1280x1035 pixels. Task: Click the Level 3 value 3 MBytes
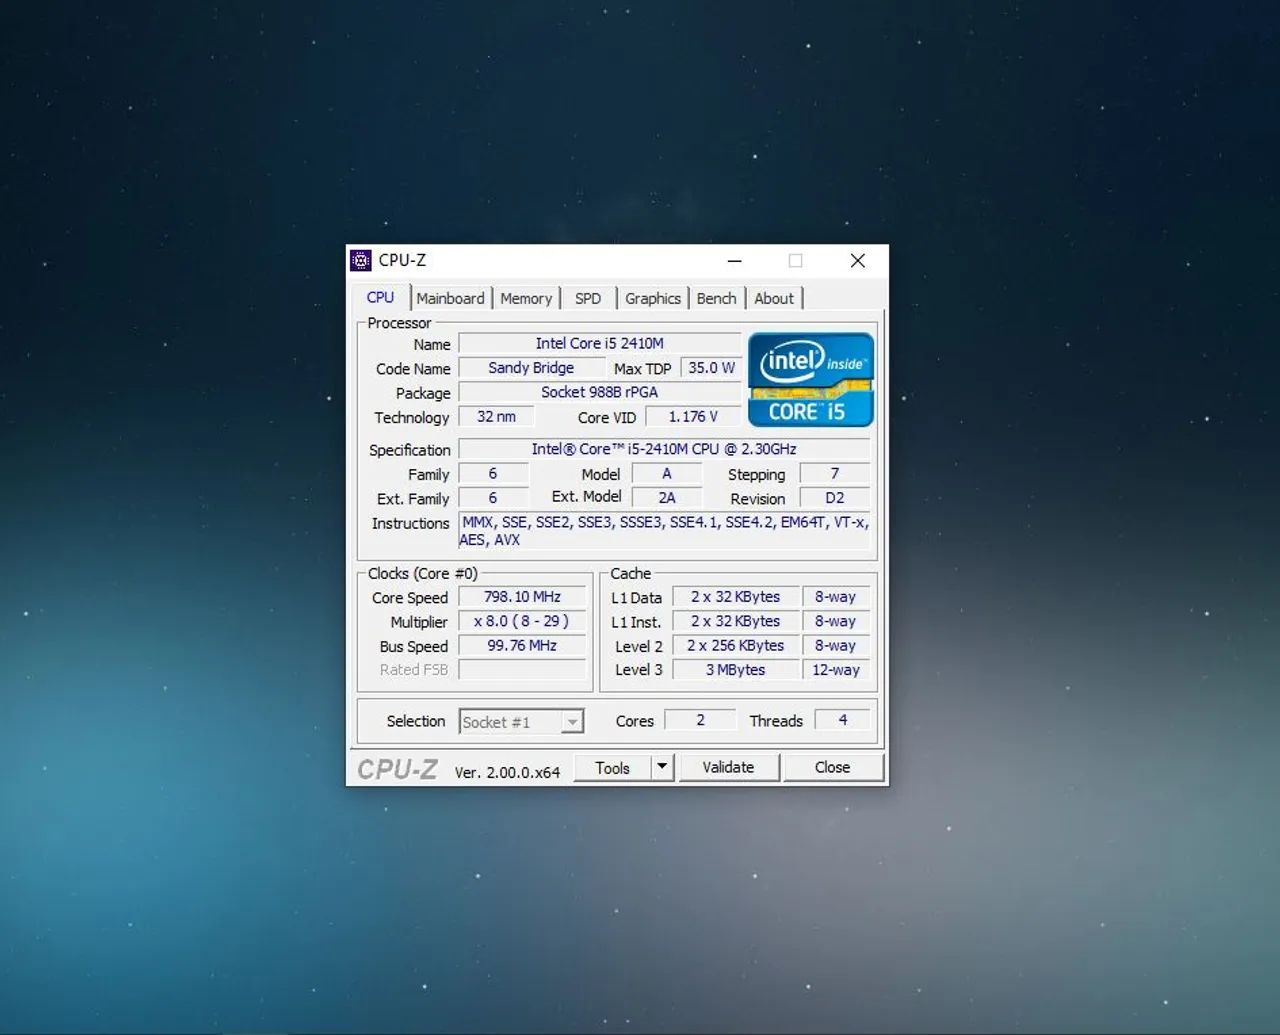(x=735, y=670)
